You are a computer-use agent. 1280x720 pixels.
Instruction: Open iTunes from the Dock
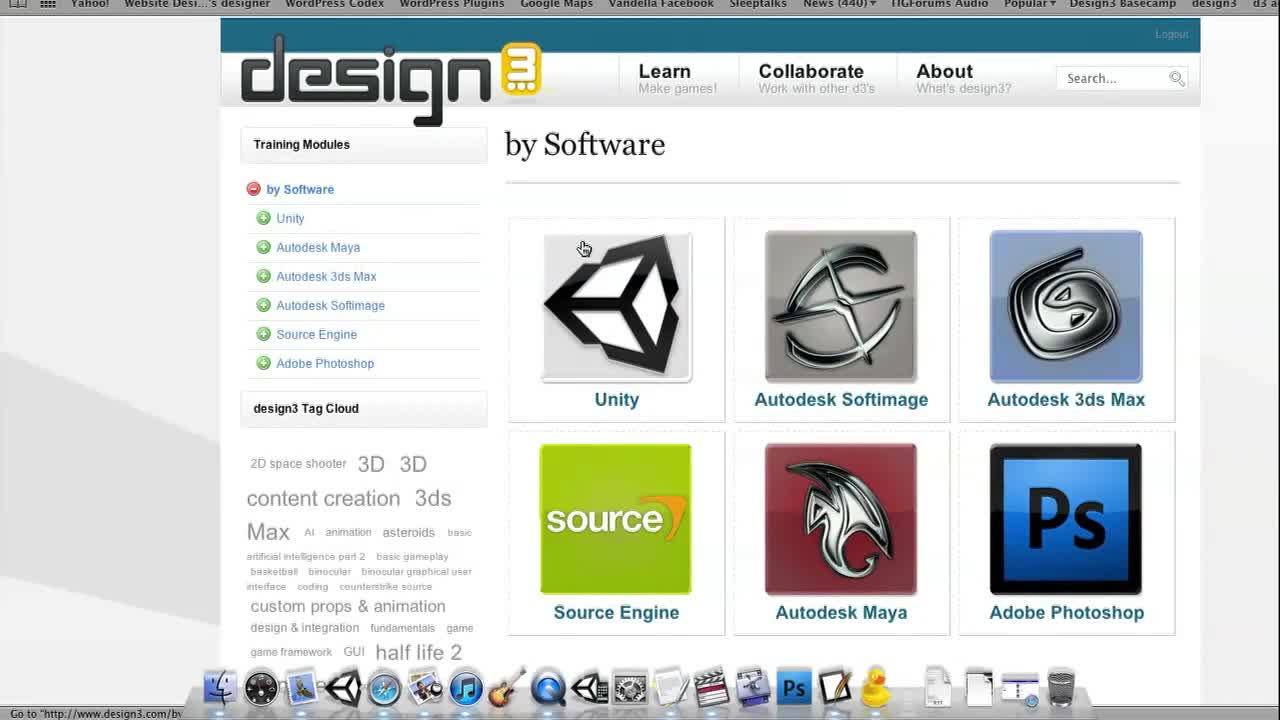465,688
